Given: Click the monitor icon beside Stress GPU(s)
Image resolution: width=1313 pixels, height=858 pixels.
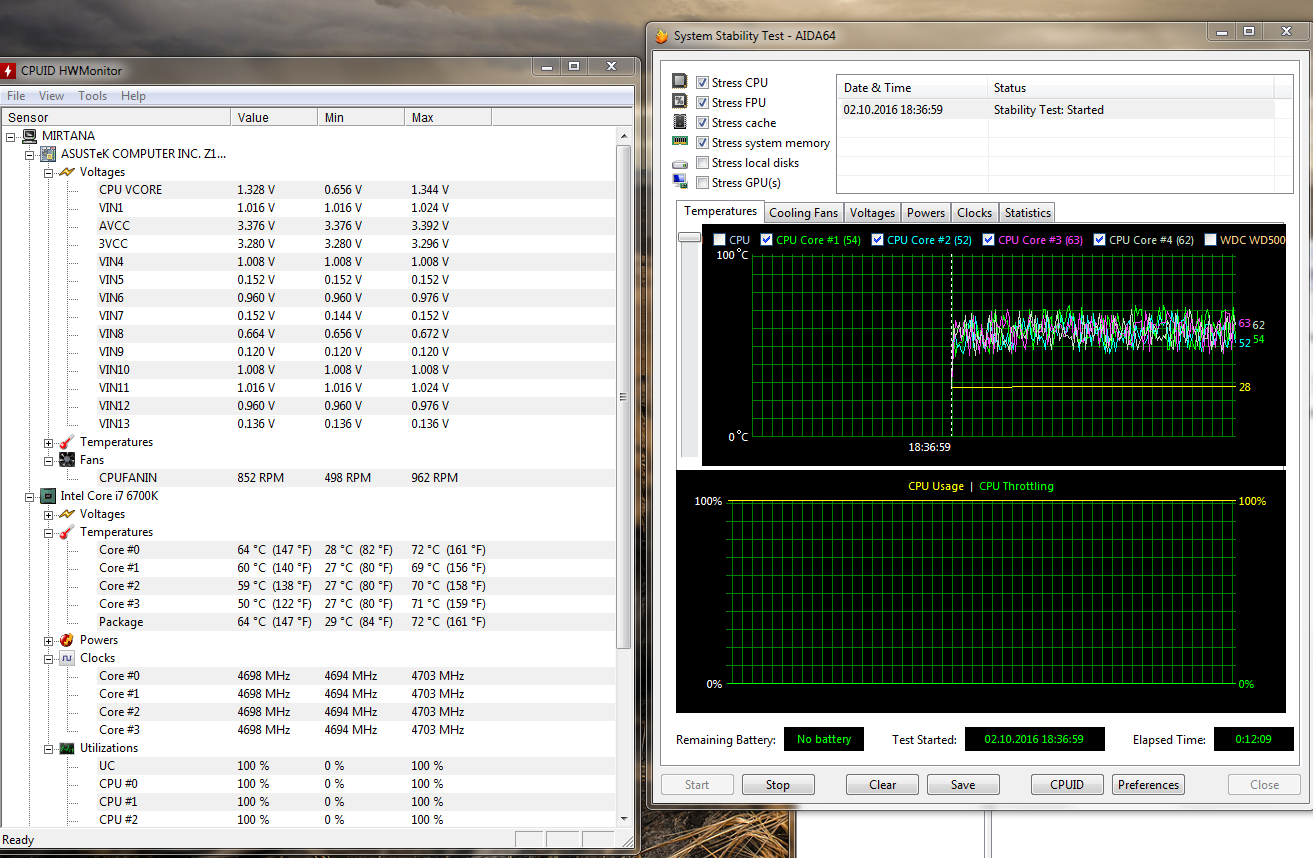Looking at the screenshot, I should point(680,182).
